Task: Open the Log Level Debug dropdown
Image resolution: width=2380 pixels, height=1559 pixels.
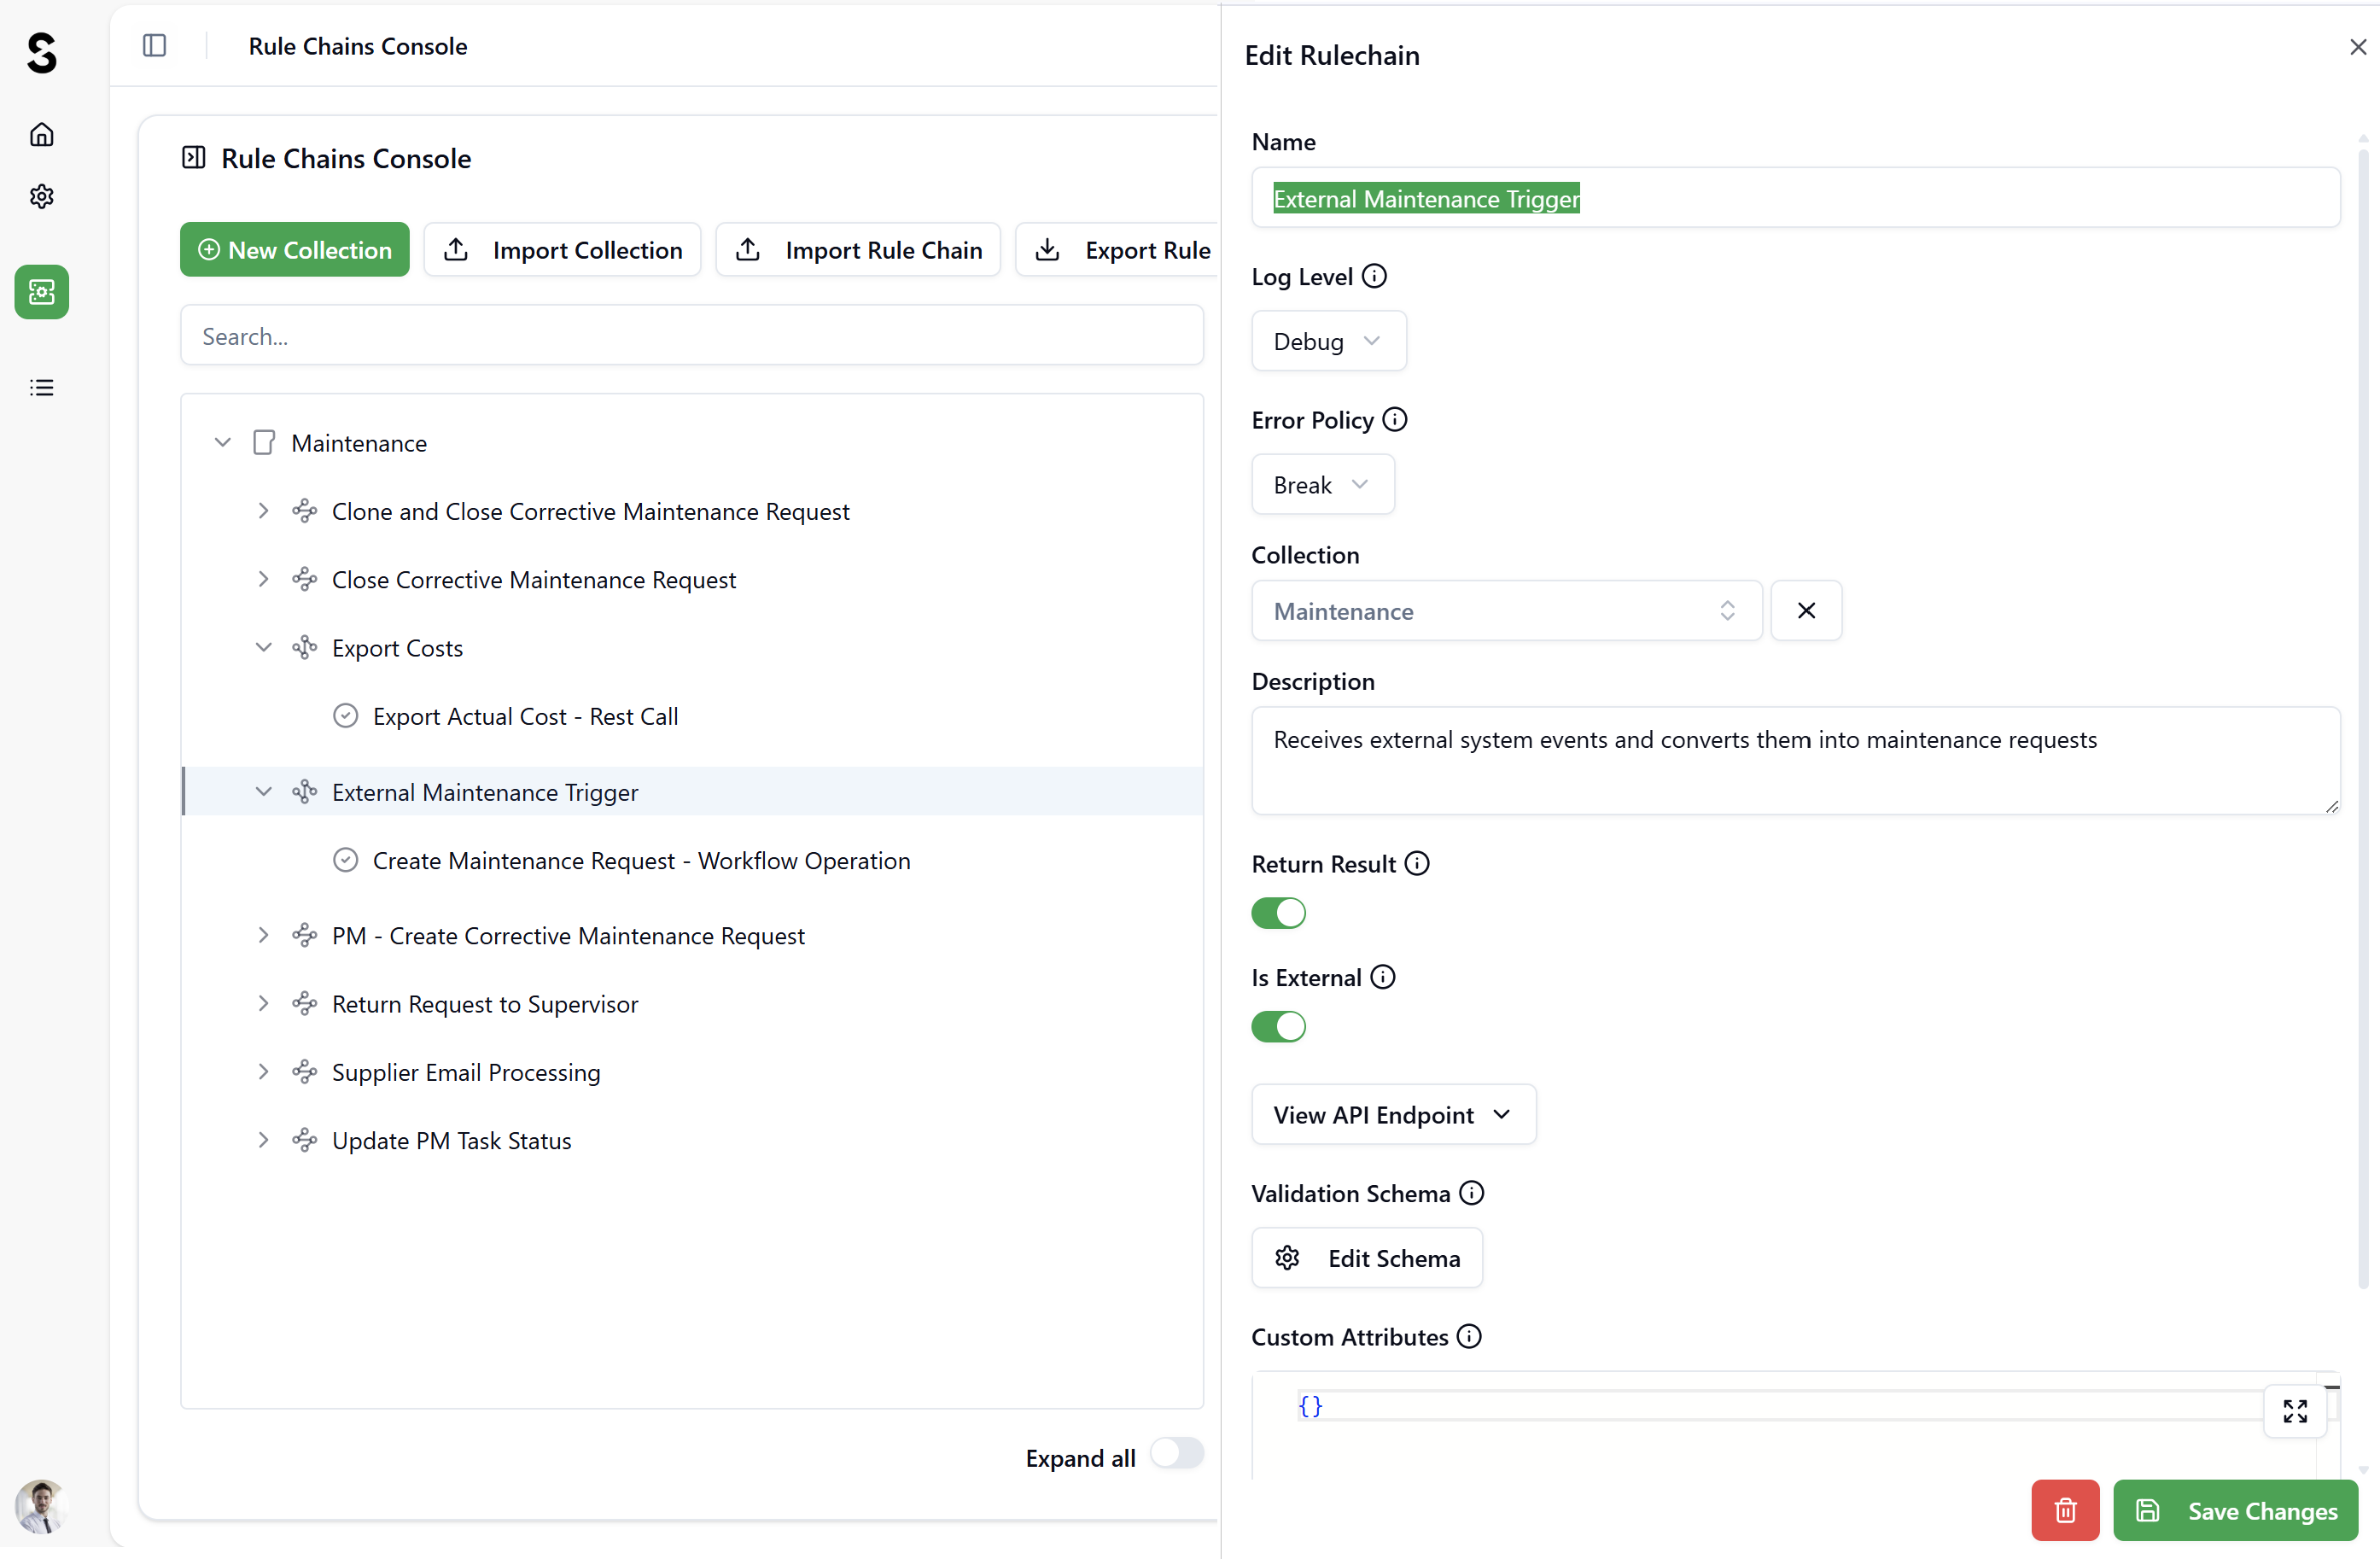Action: (x=1329, y=342)
